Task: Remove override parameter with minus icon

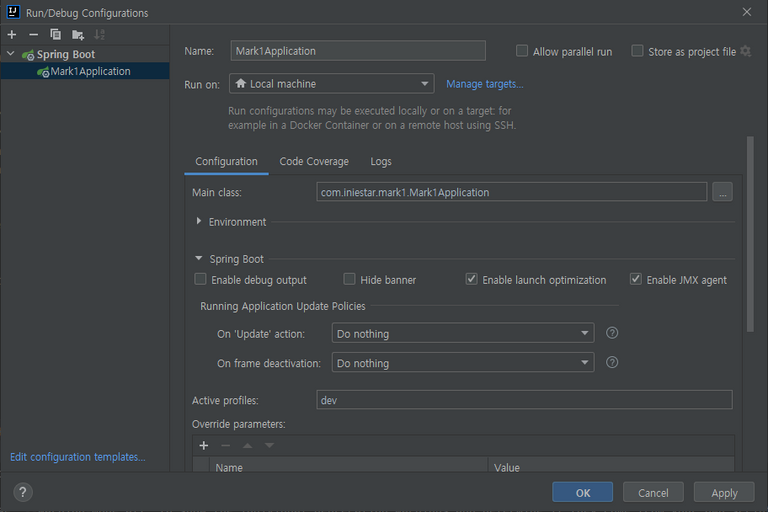Action: [x=225, y=445]
